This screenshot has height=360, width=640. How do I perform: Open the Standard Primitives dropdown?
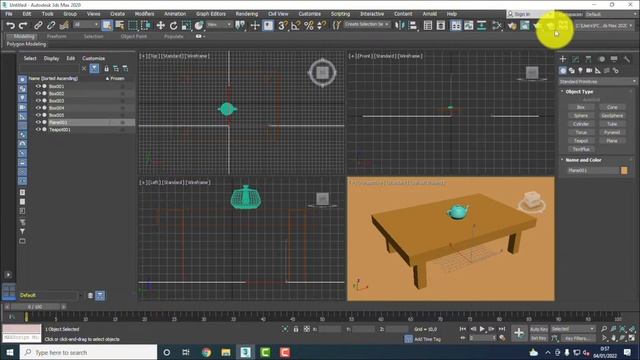click(x=597, y=82)
